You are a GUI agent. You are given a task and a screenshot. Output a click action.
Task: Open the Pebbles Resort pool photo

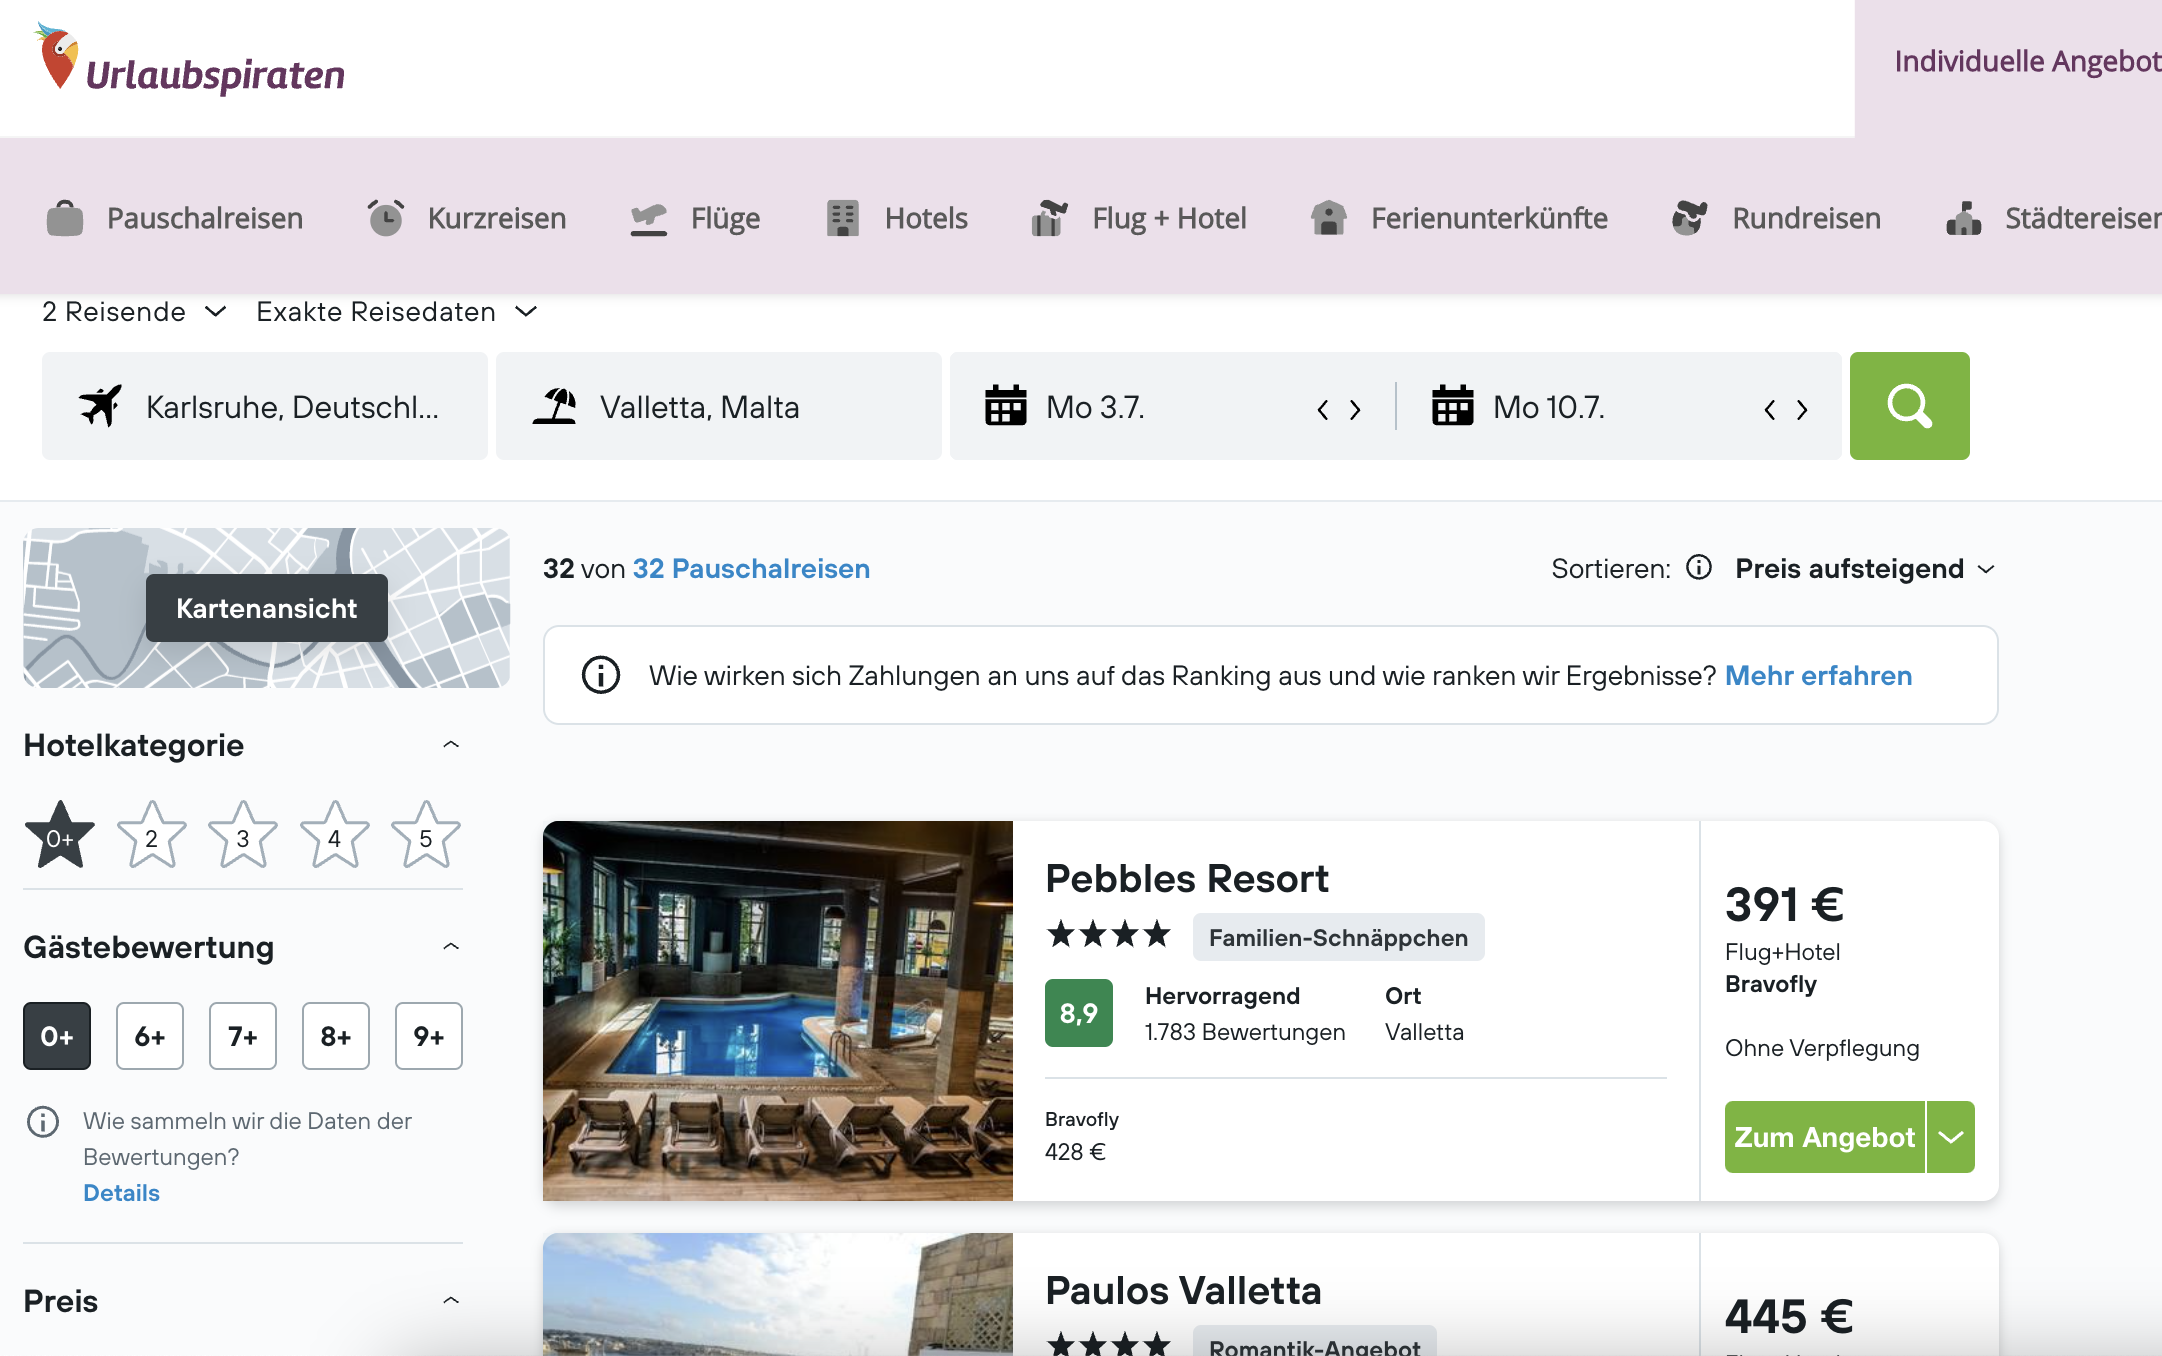click(x=778, y=1011)
